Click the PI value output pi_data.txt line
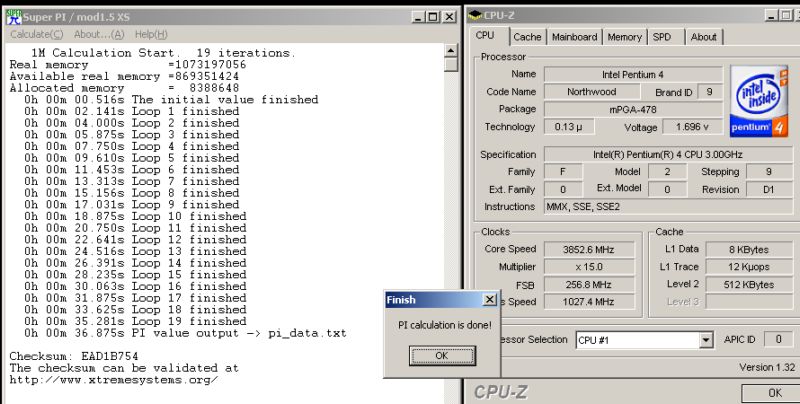 point(185,334)
